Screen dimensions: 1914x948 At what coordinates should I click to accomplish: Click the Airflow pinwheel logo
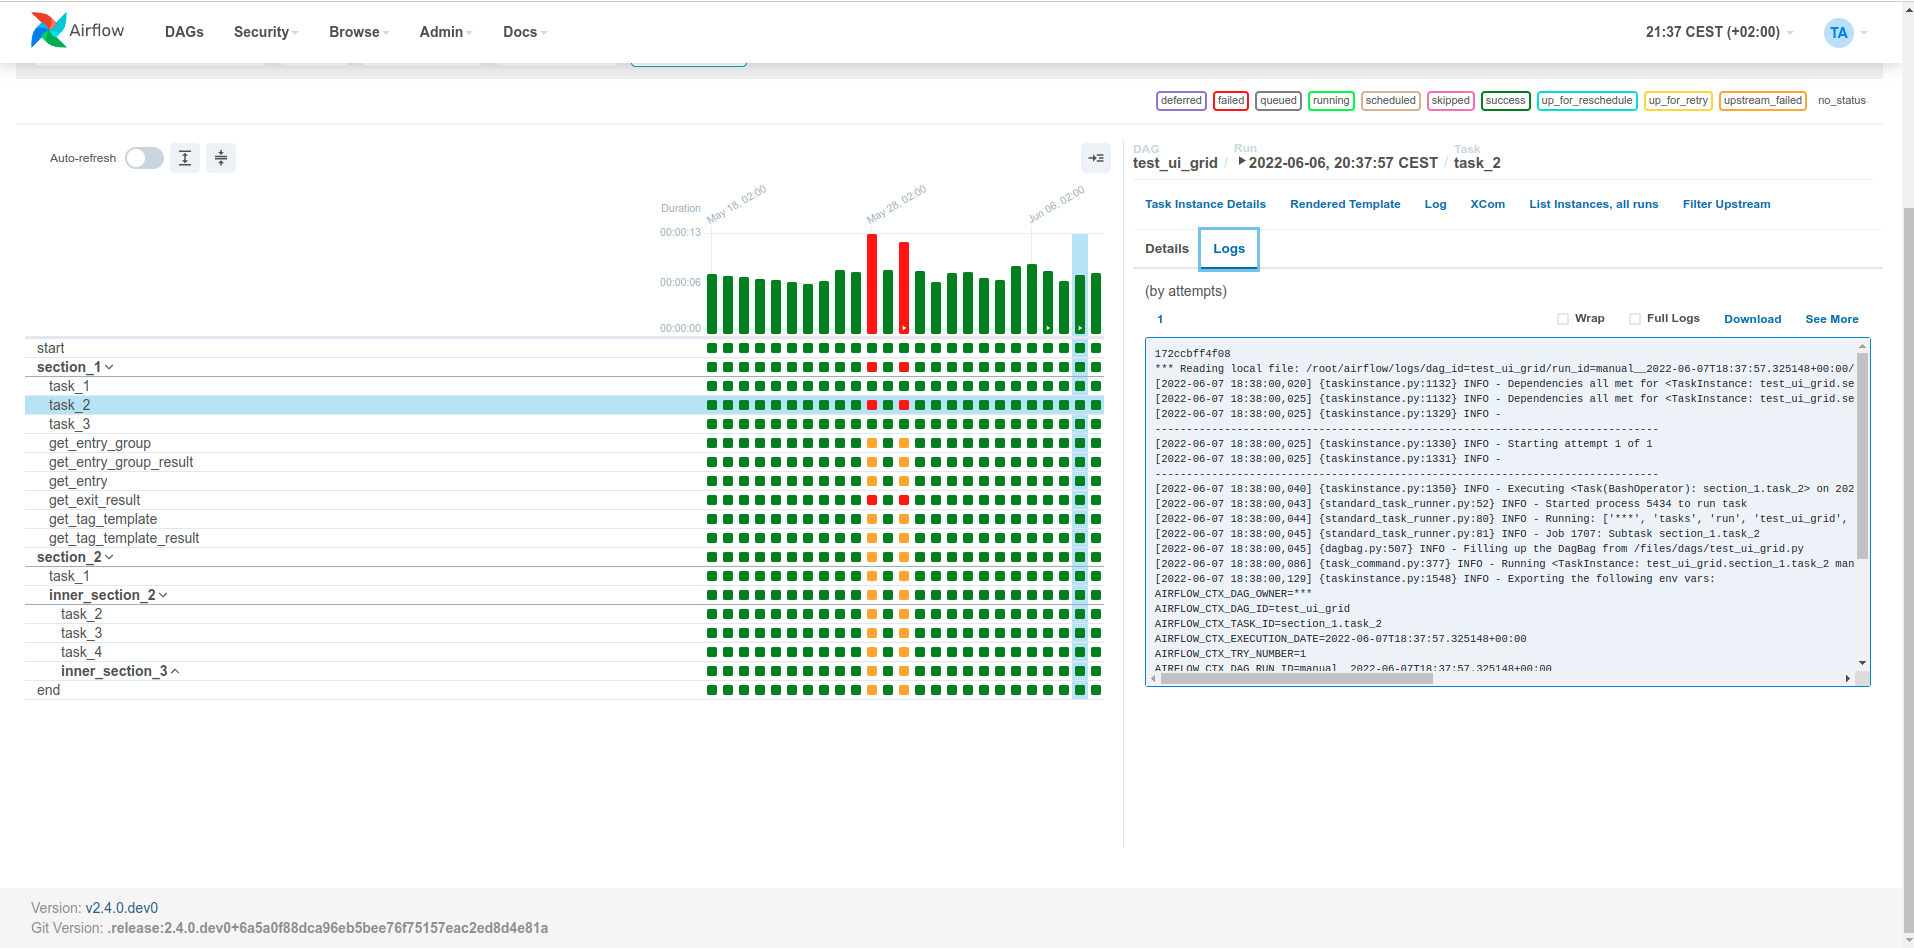49,30
